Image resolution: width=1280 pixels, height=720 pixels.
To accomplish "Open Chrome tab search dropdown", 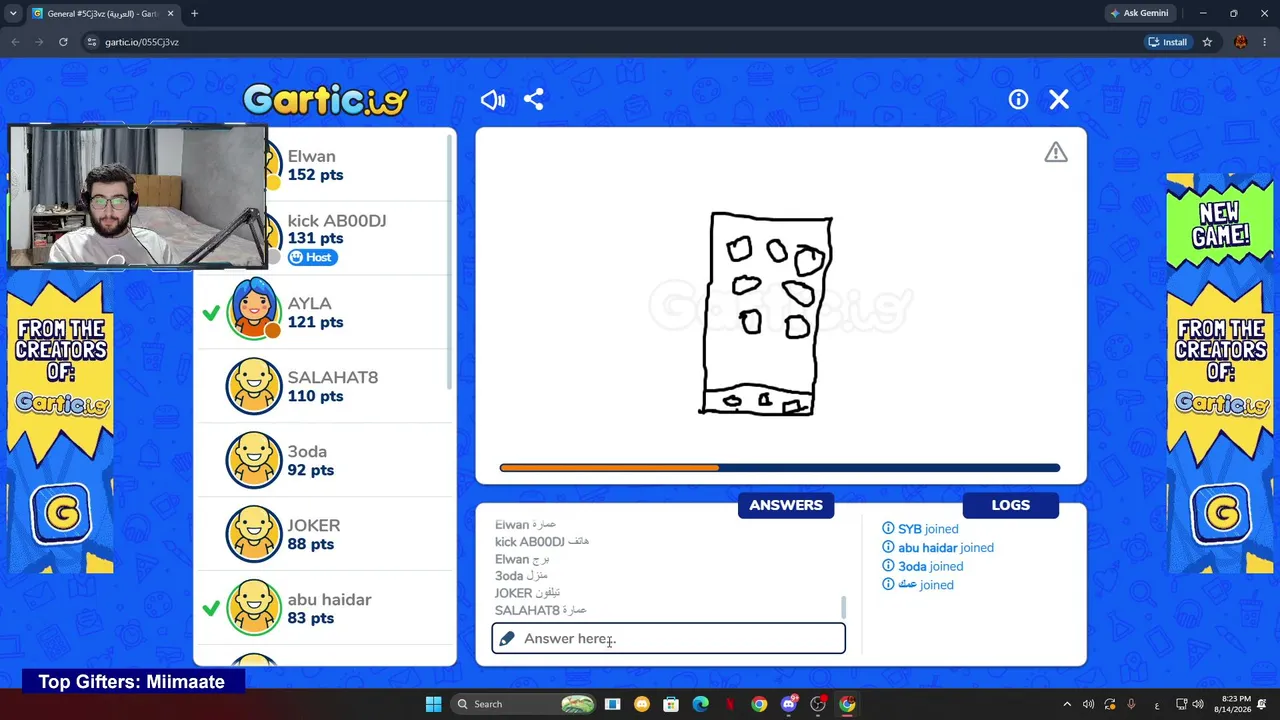I will (x=13, y=14).
